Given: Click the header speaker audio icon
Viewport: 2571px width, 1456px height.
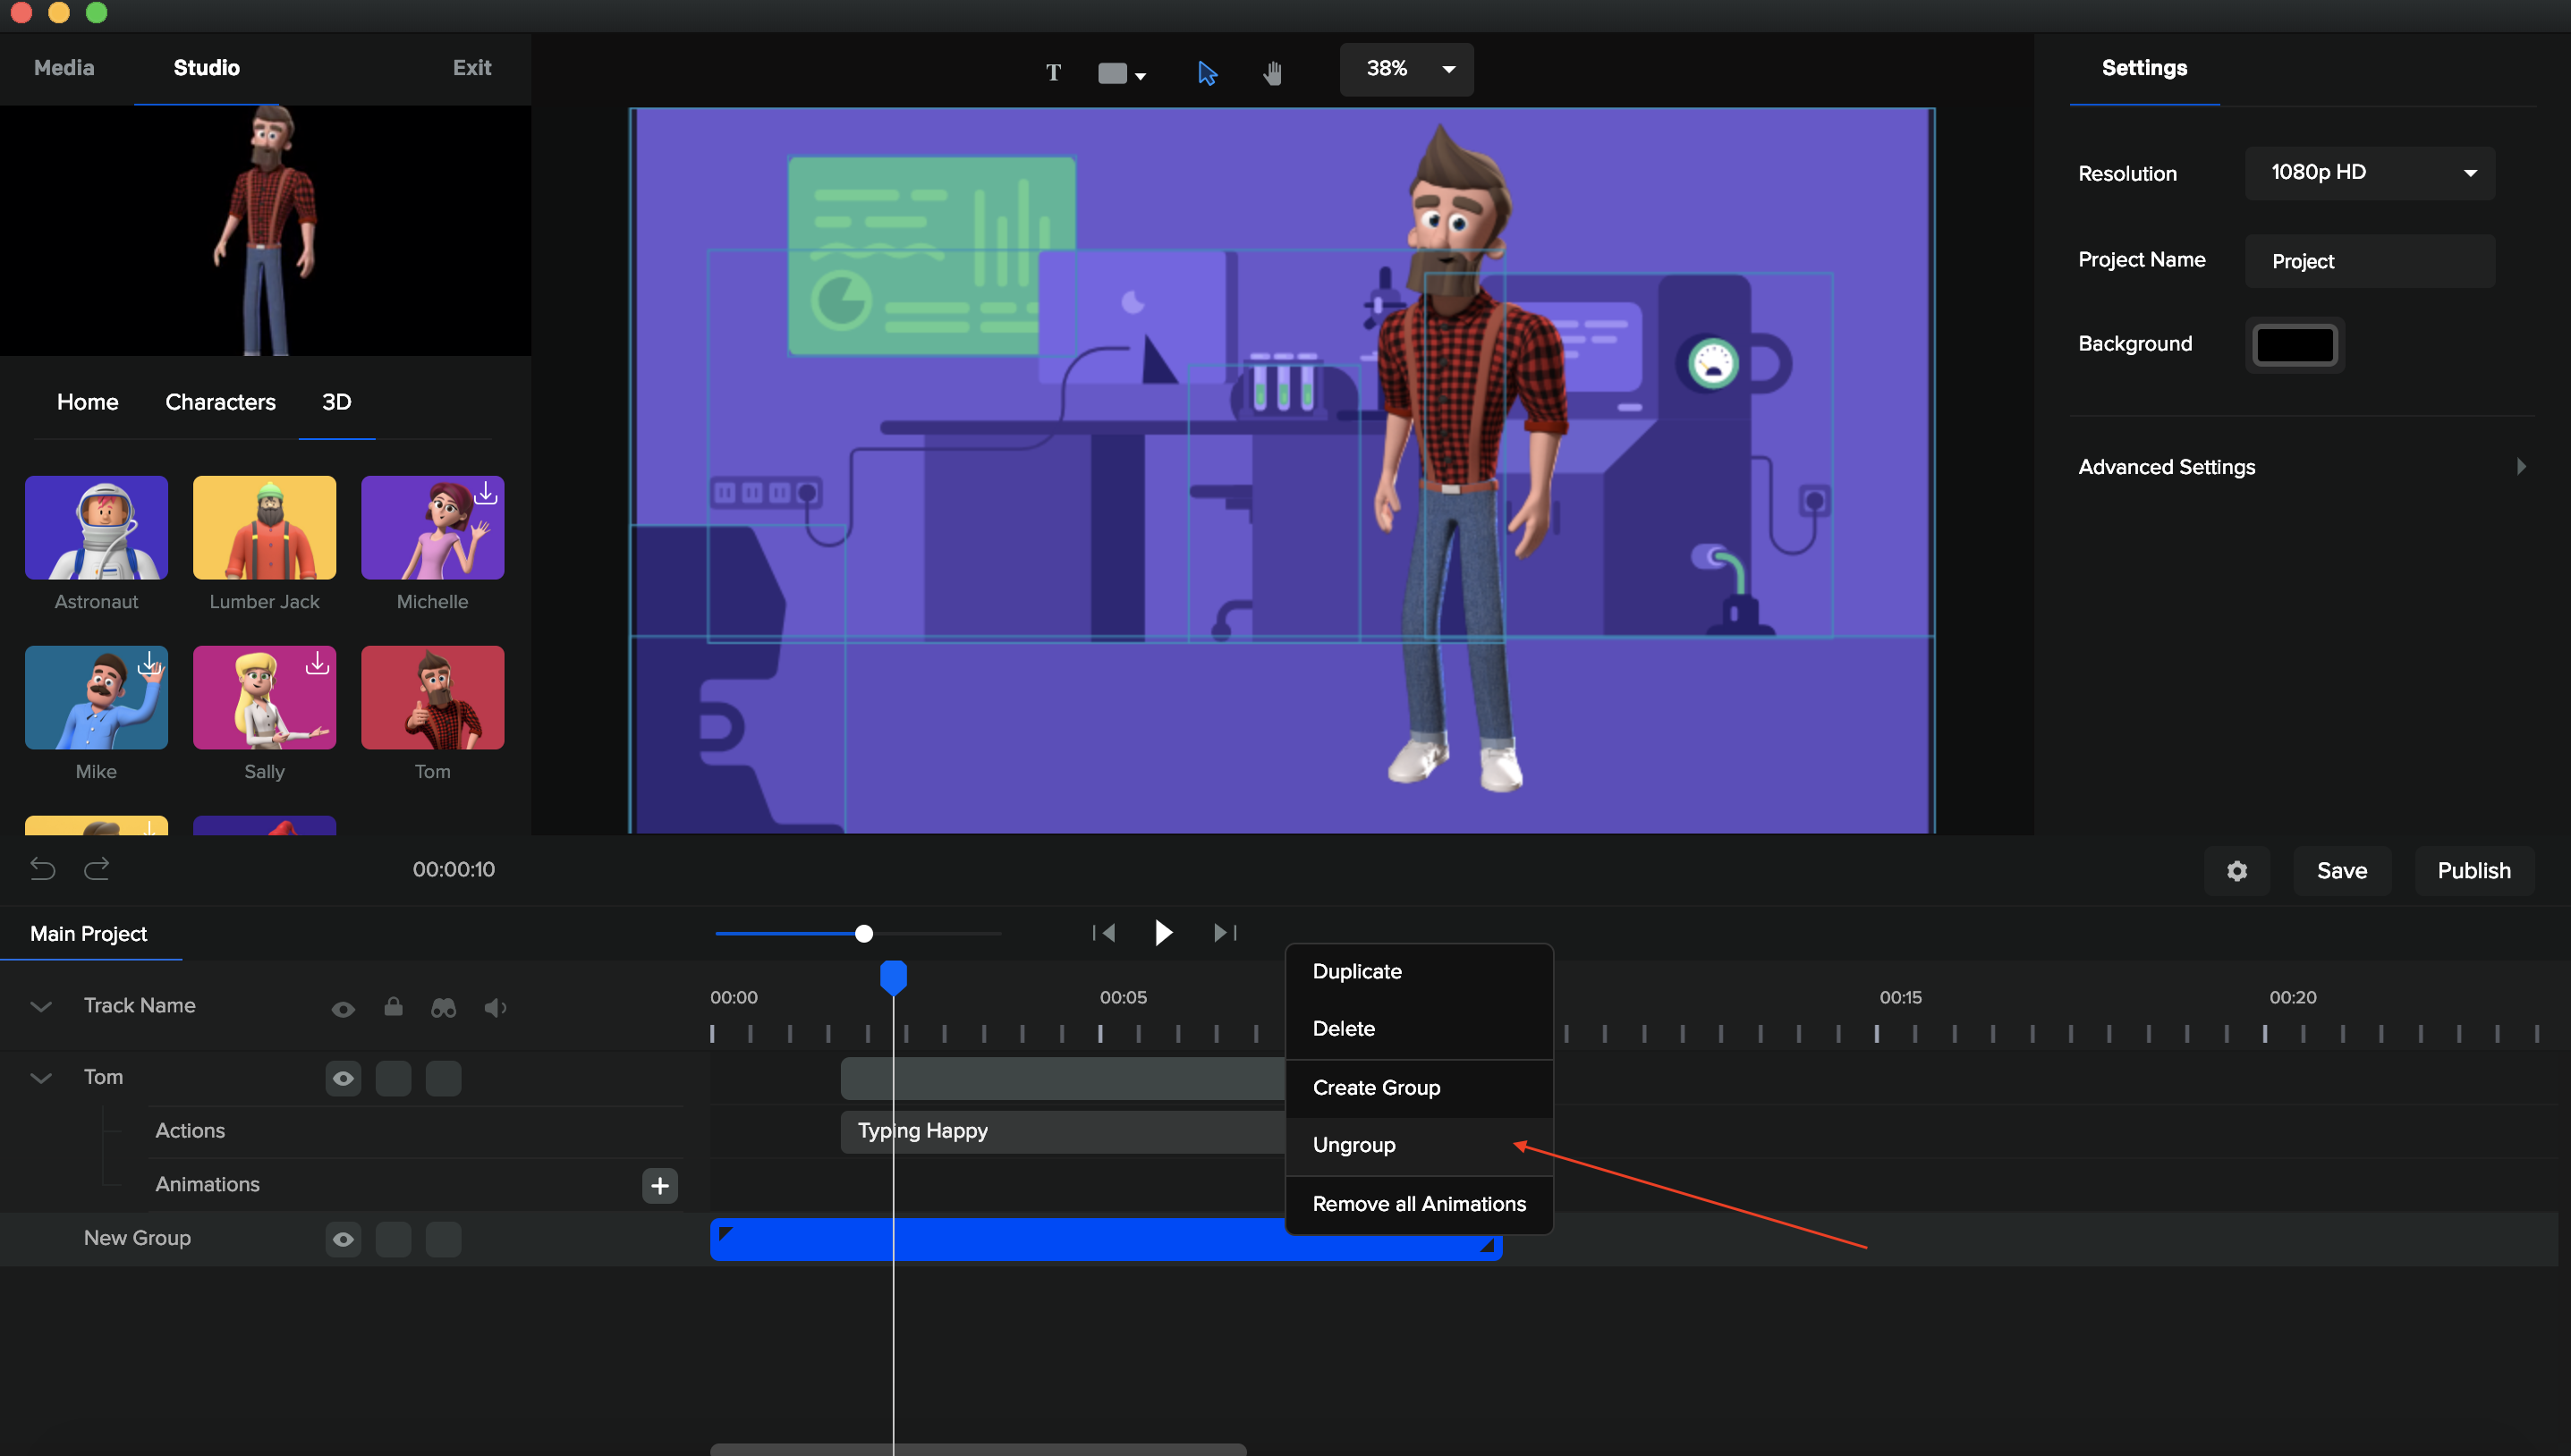Looking at the screenshot, I should pos(495,1007).
